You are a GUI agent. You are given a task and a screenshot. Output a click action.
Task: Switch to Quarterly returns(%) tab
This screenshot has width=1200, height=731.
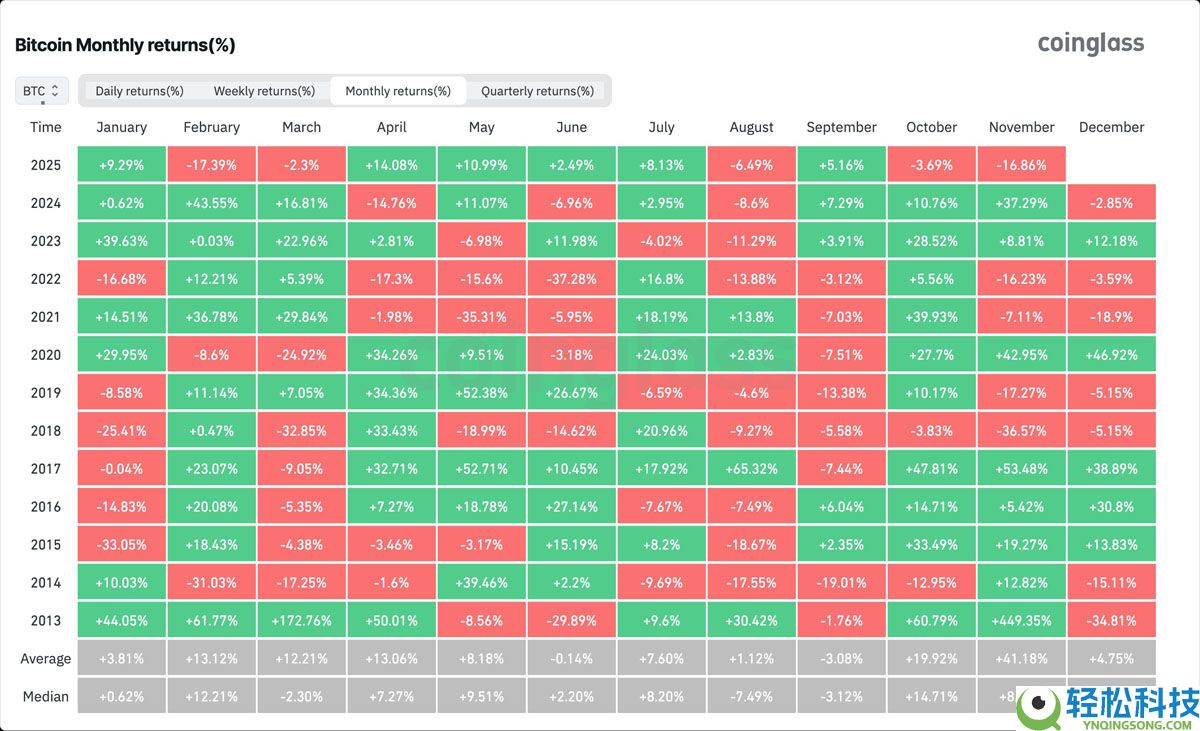537,91
